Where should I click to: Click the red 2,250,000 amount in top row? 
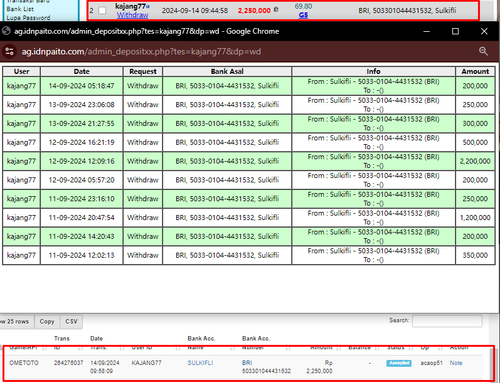point(254,11)
